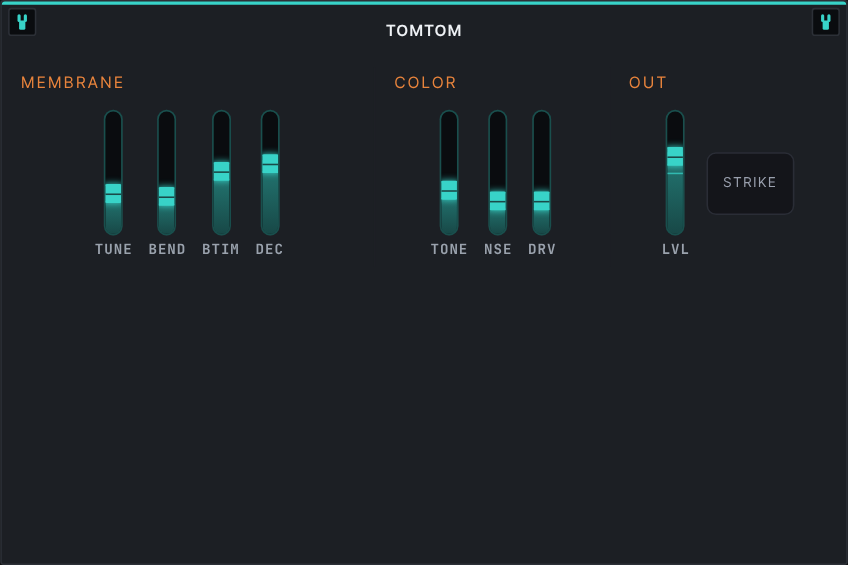The width and height of the screenshot is (848, 565).
Task: Click the DEC slider handle
Action: 270,164
